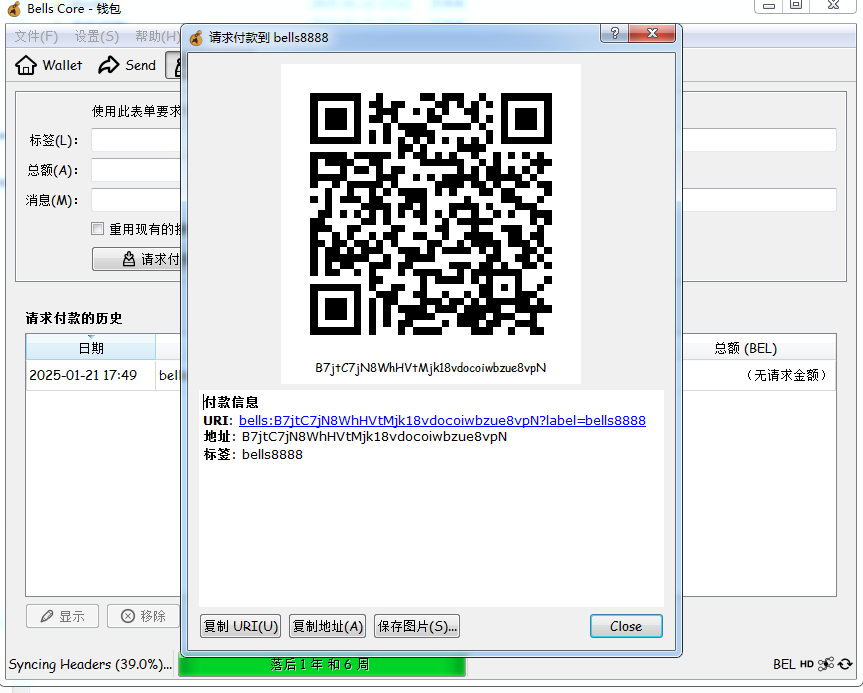Click the green sync progress bar
863x693 pixels.
321,664
